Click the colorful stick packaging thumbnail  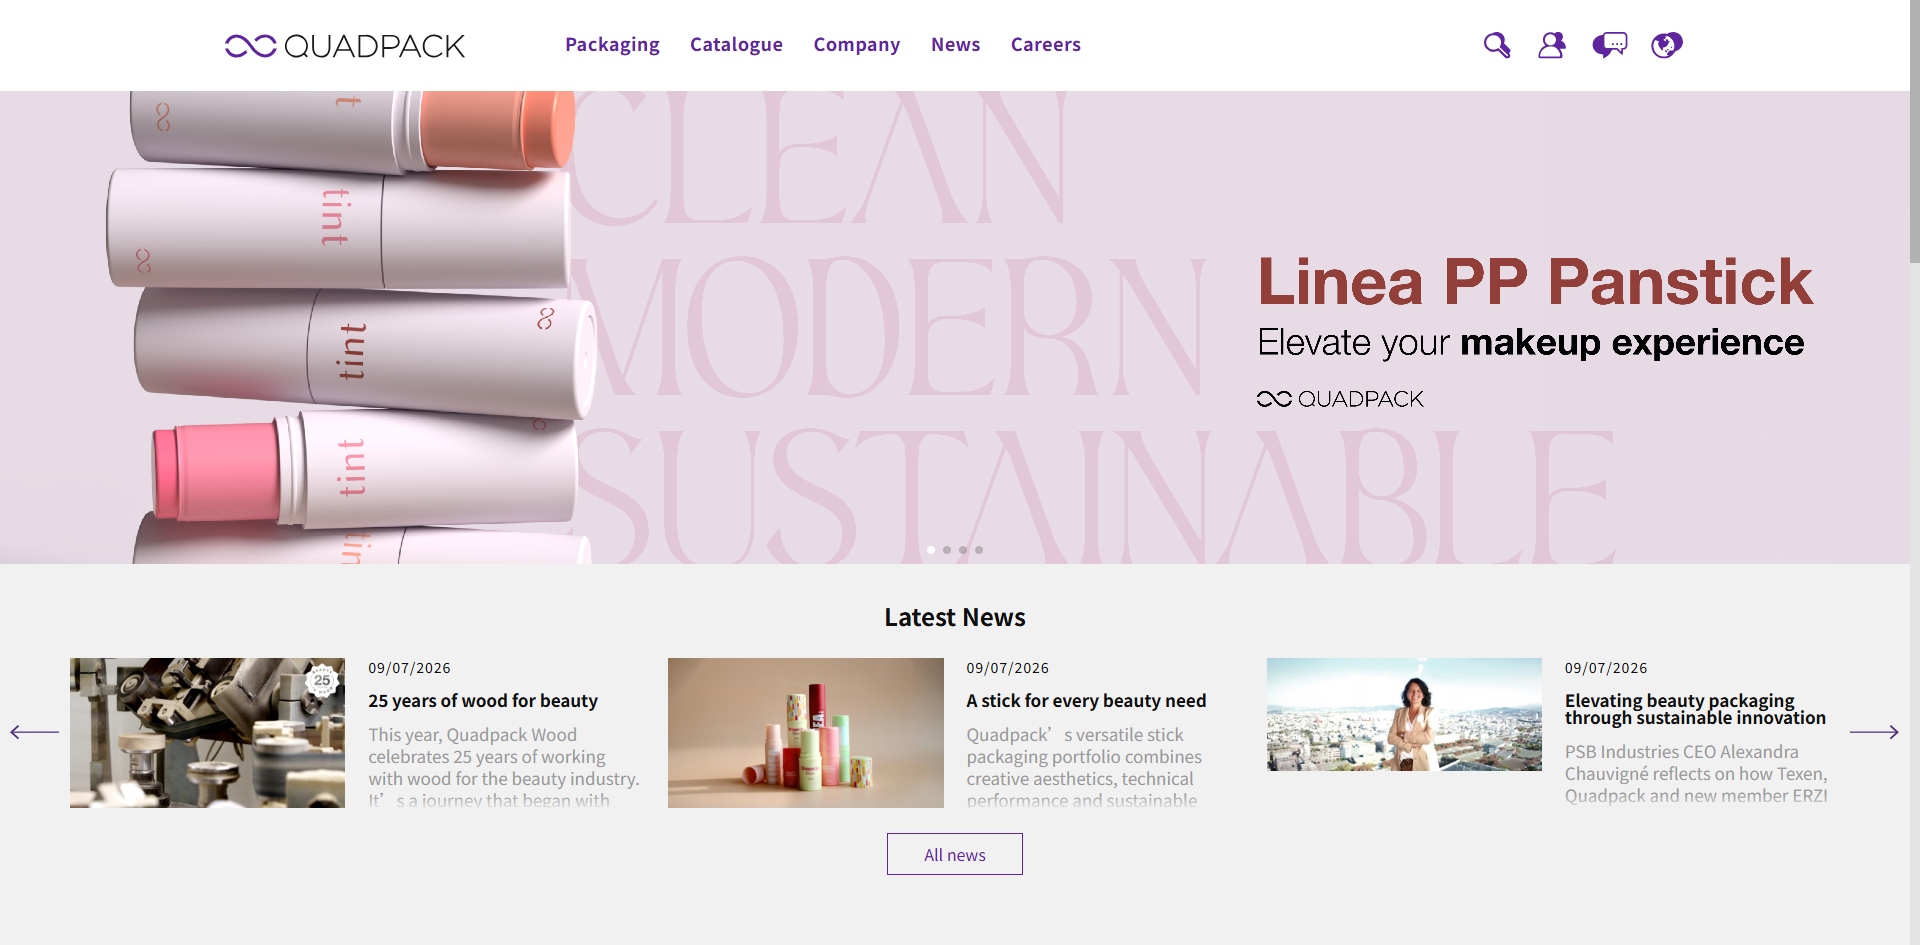point(806,733)
